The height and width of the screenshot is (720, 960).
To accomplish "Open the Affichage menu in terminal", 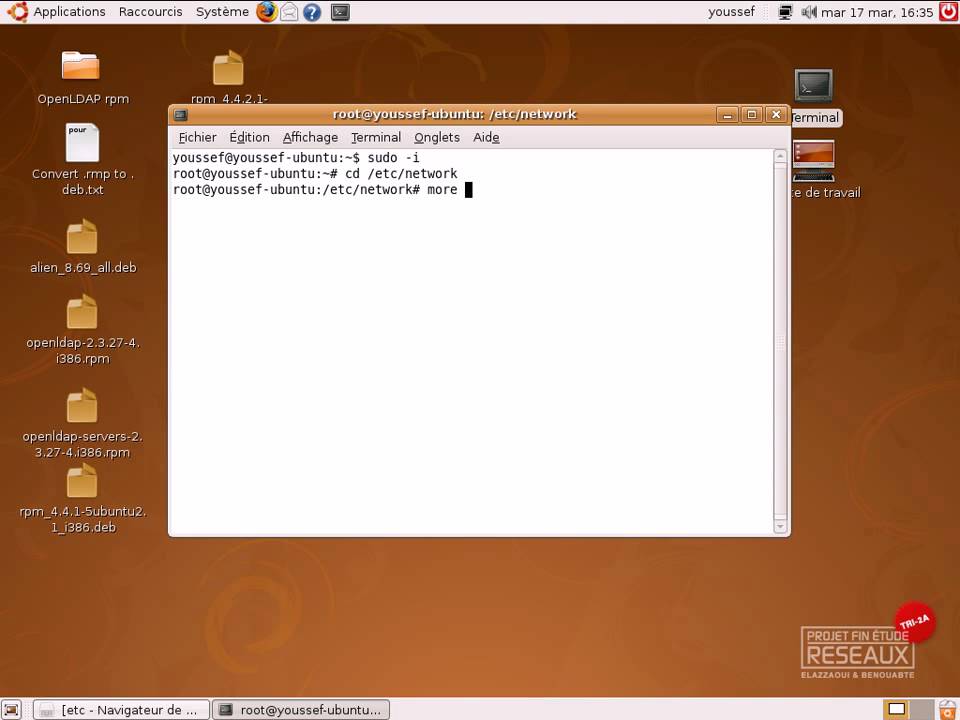I will (310, 137).
